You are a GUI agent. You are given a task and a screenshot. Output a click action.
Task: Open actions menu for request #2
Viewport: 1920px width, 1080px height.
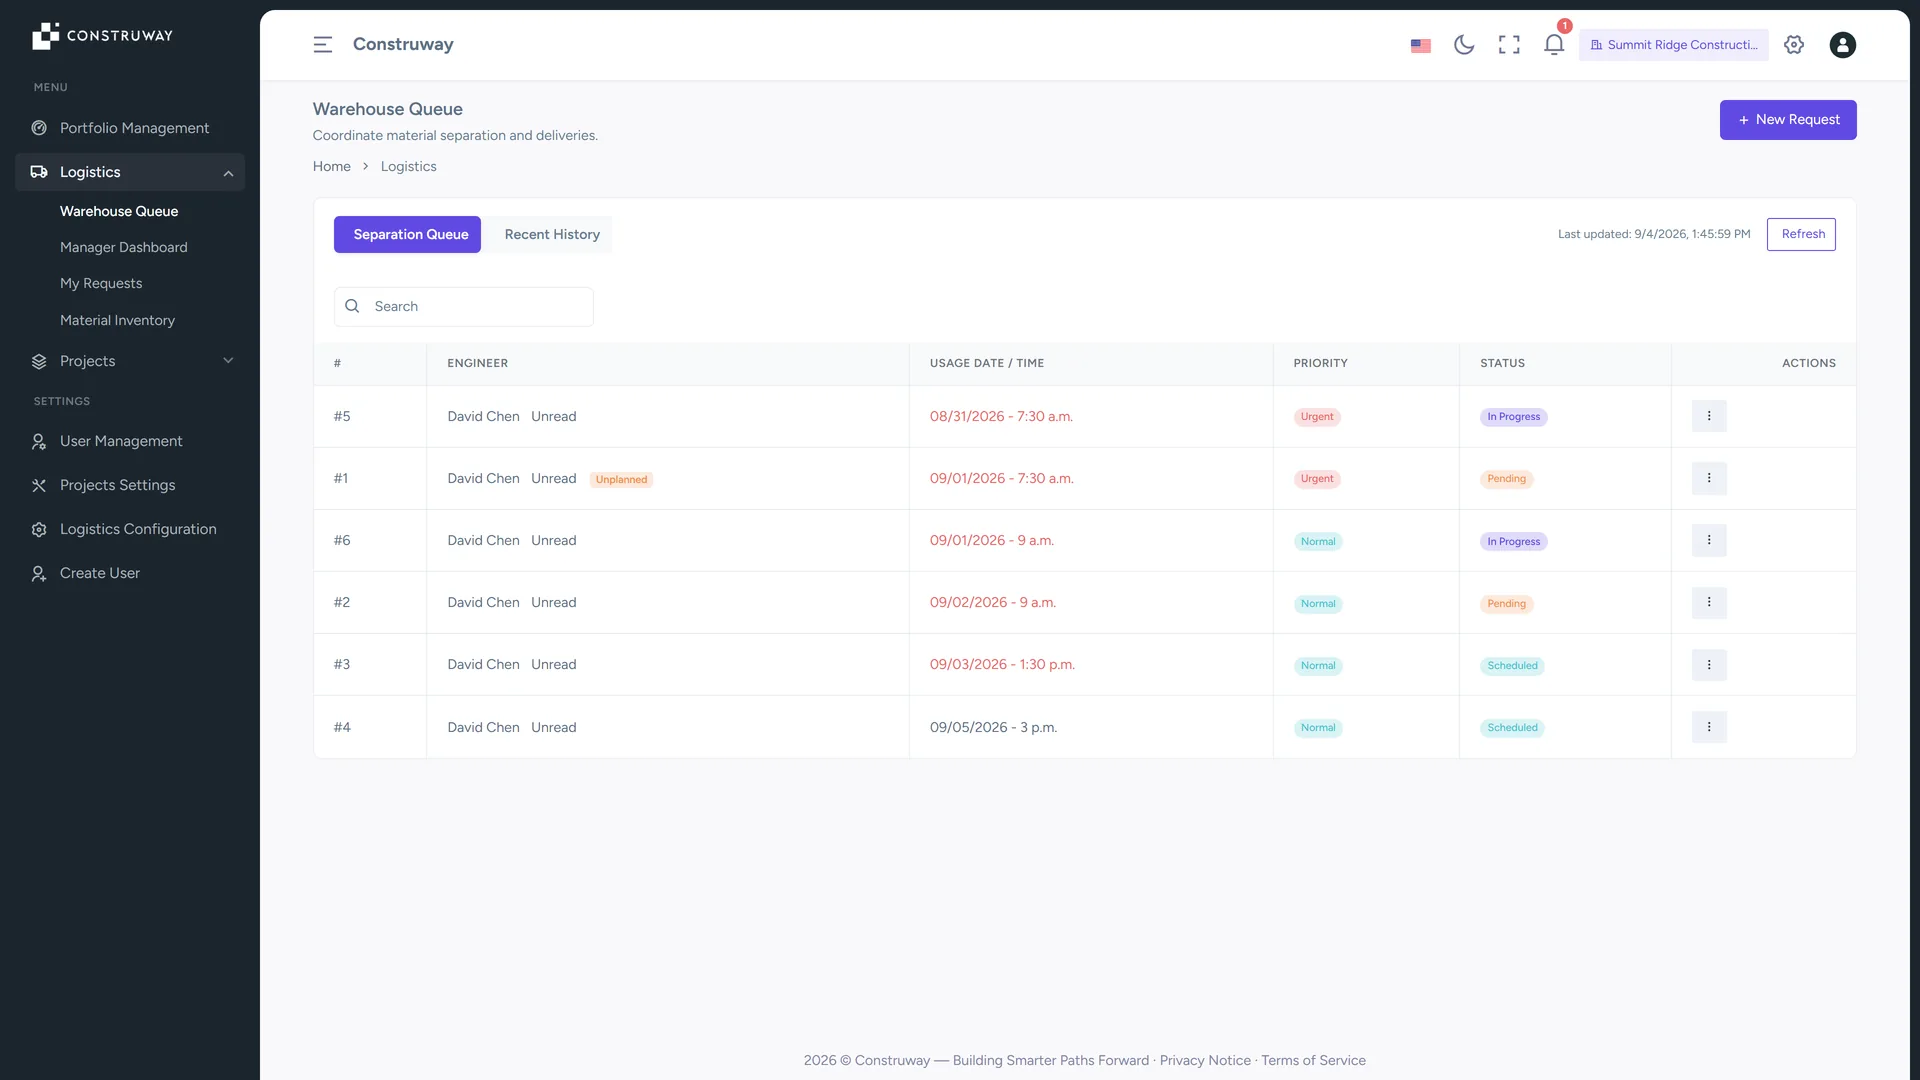pos(1709,603)
